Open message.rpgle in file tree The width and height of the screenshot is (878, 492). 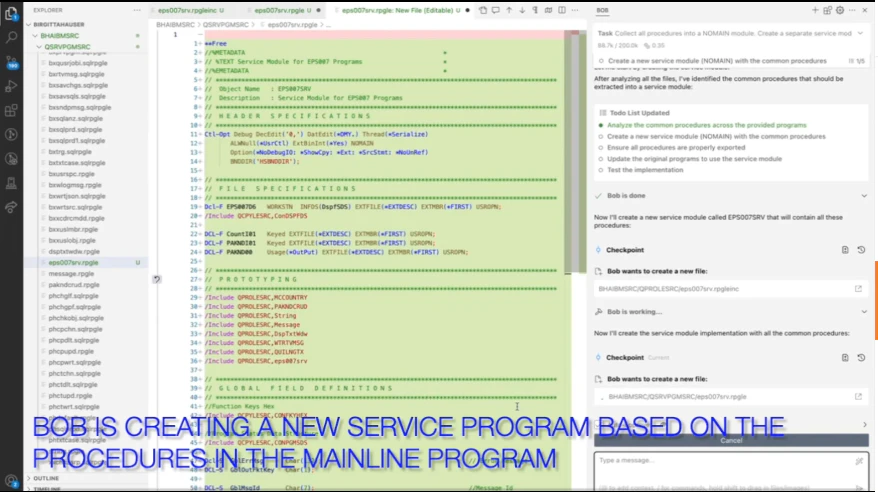[x=71, y=274]
